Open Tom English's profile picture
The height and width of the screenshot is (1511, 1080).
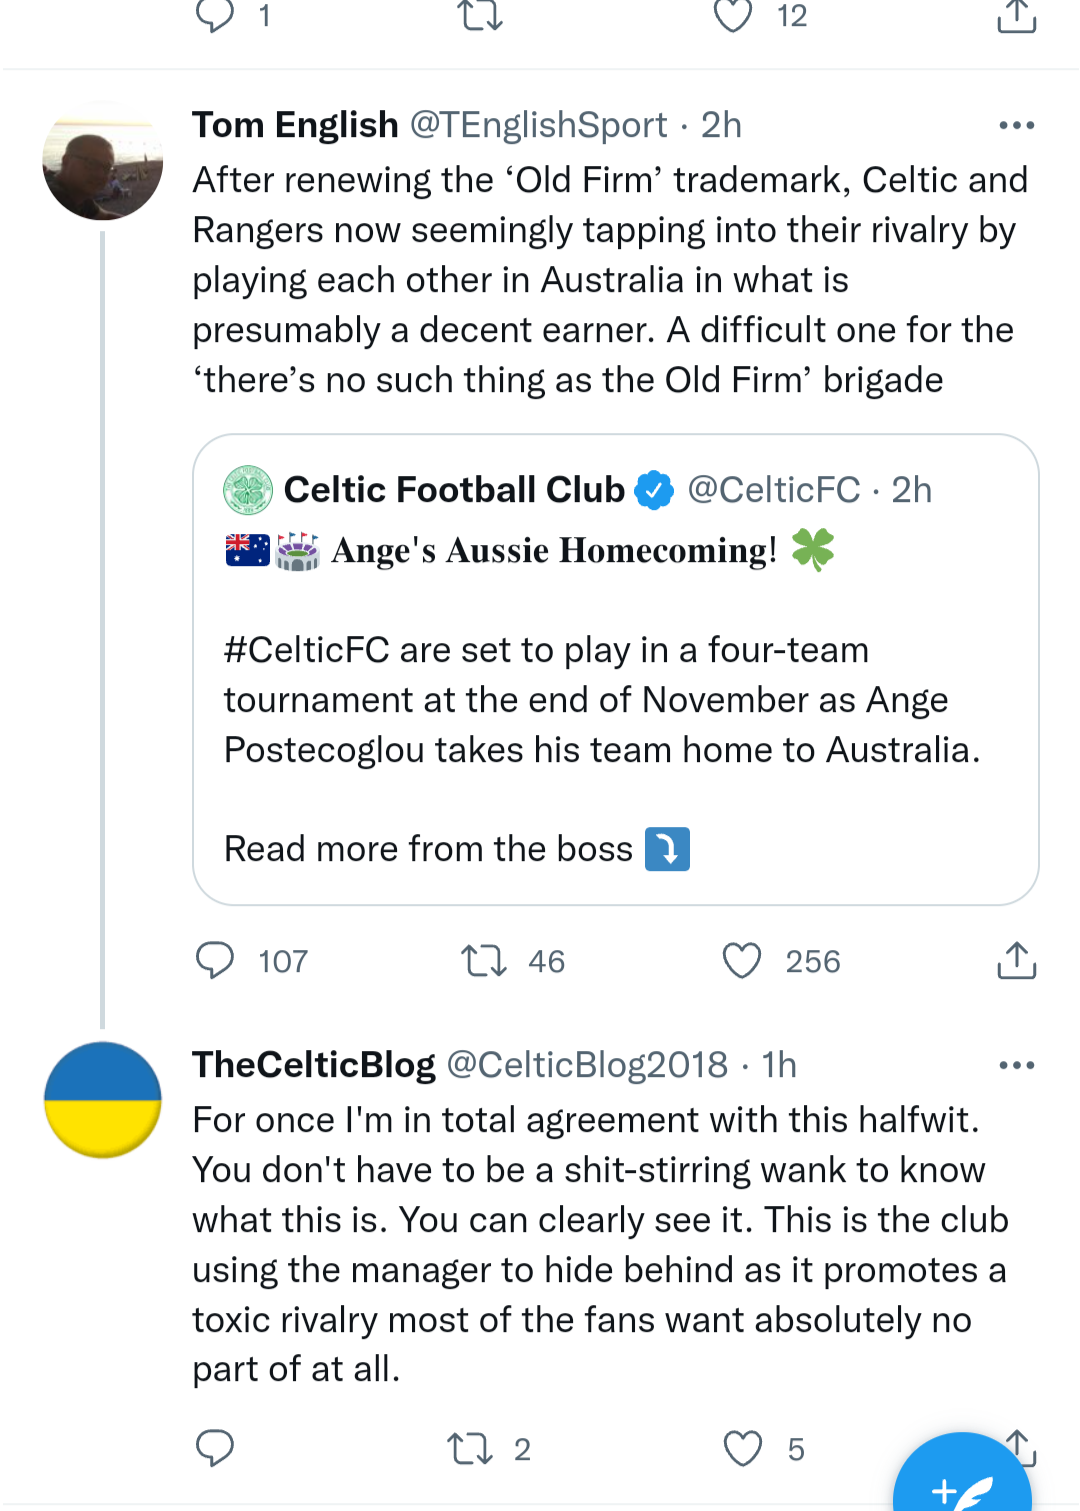click(x=102, y=162)
